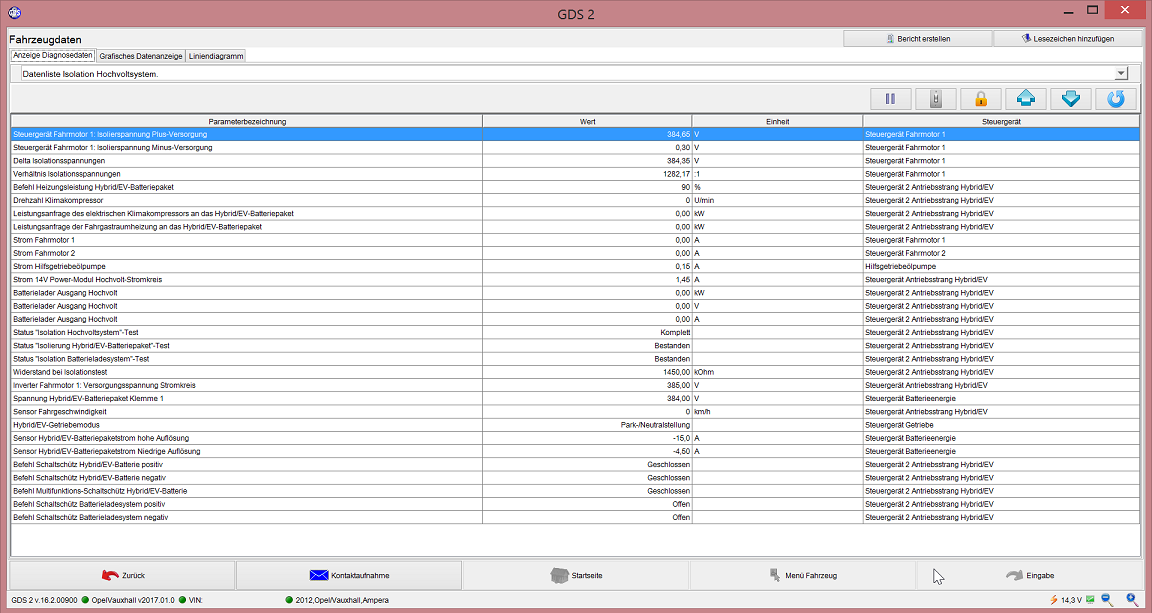
Task: Click Bericht erstellen button
Action: tap(917, 39)
